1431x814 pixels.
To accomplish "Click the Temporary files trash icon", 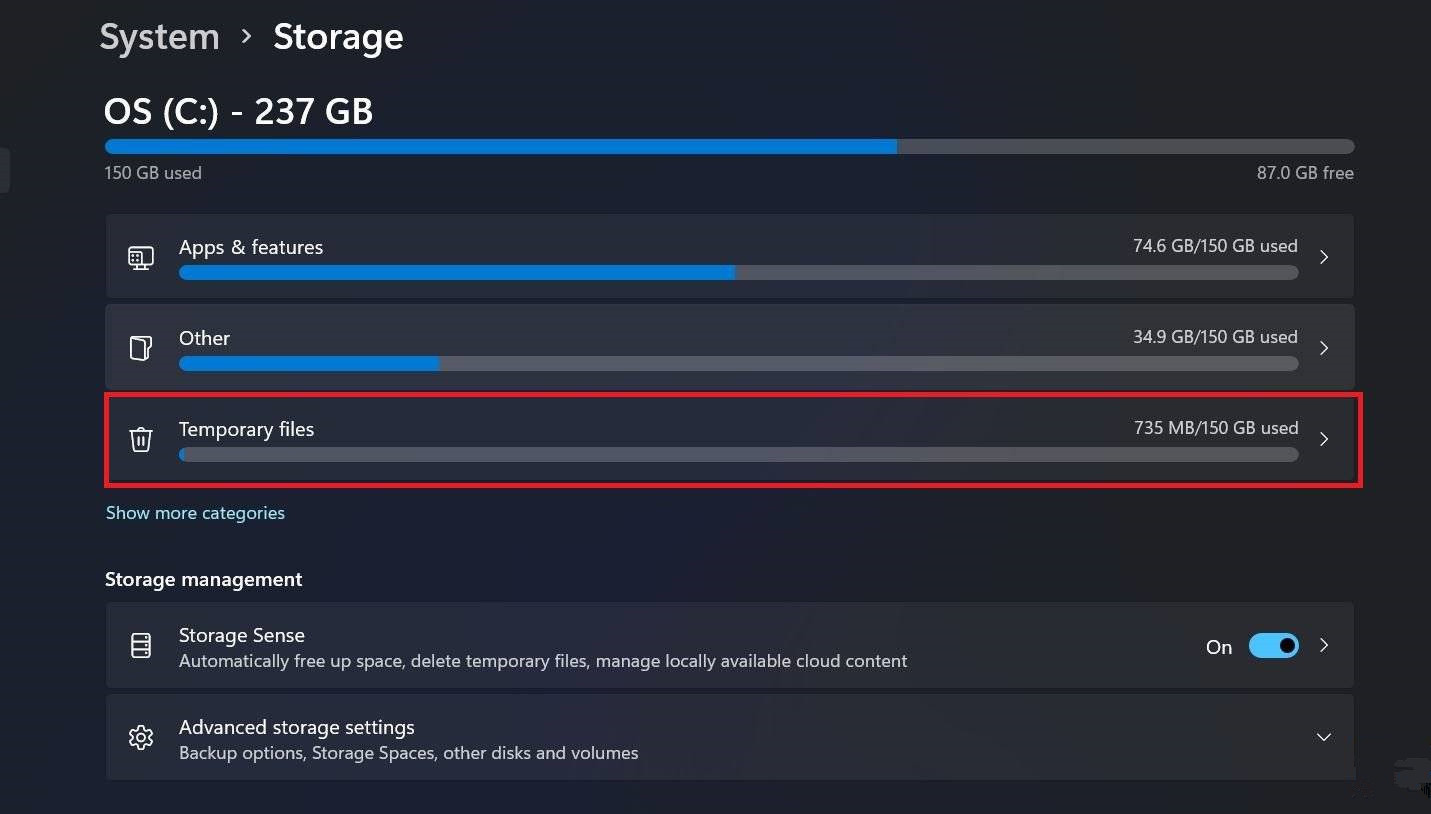I will coord(140,439).
